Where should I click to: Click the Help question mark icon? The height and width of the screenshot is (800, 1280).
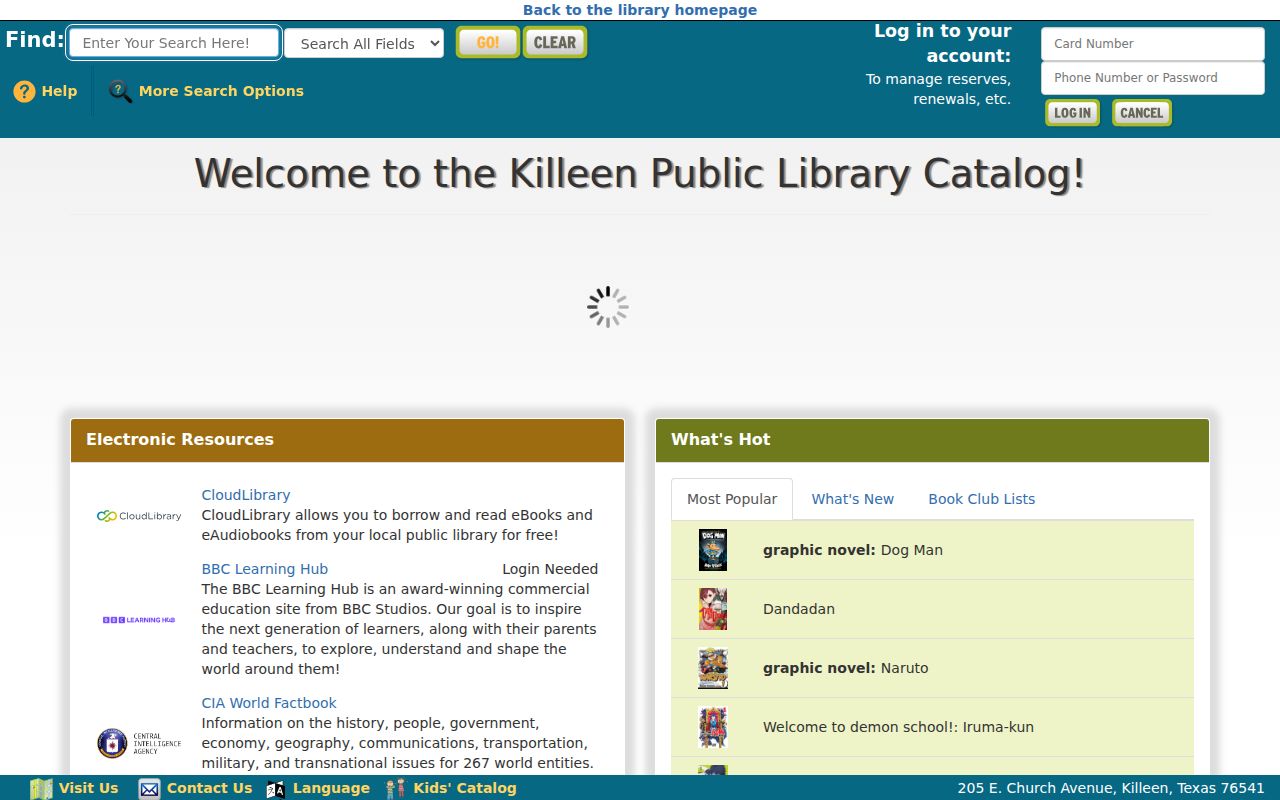(24, 91)
